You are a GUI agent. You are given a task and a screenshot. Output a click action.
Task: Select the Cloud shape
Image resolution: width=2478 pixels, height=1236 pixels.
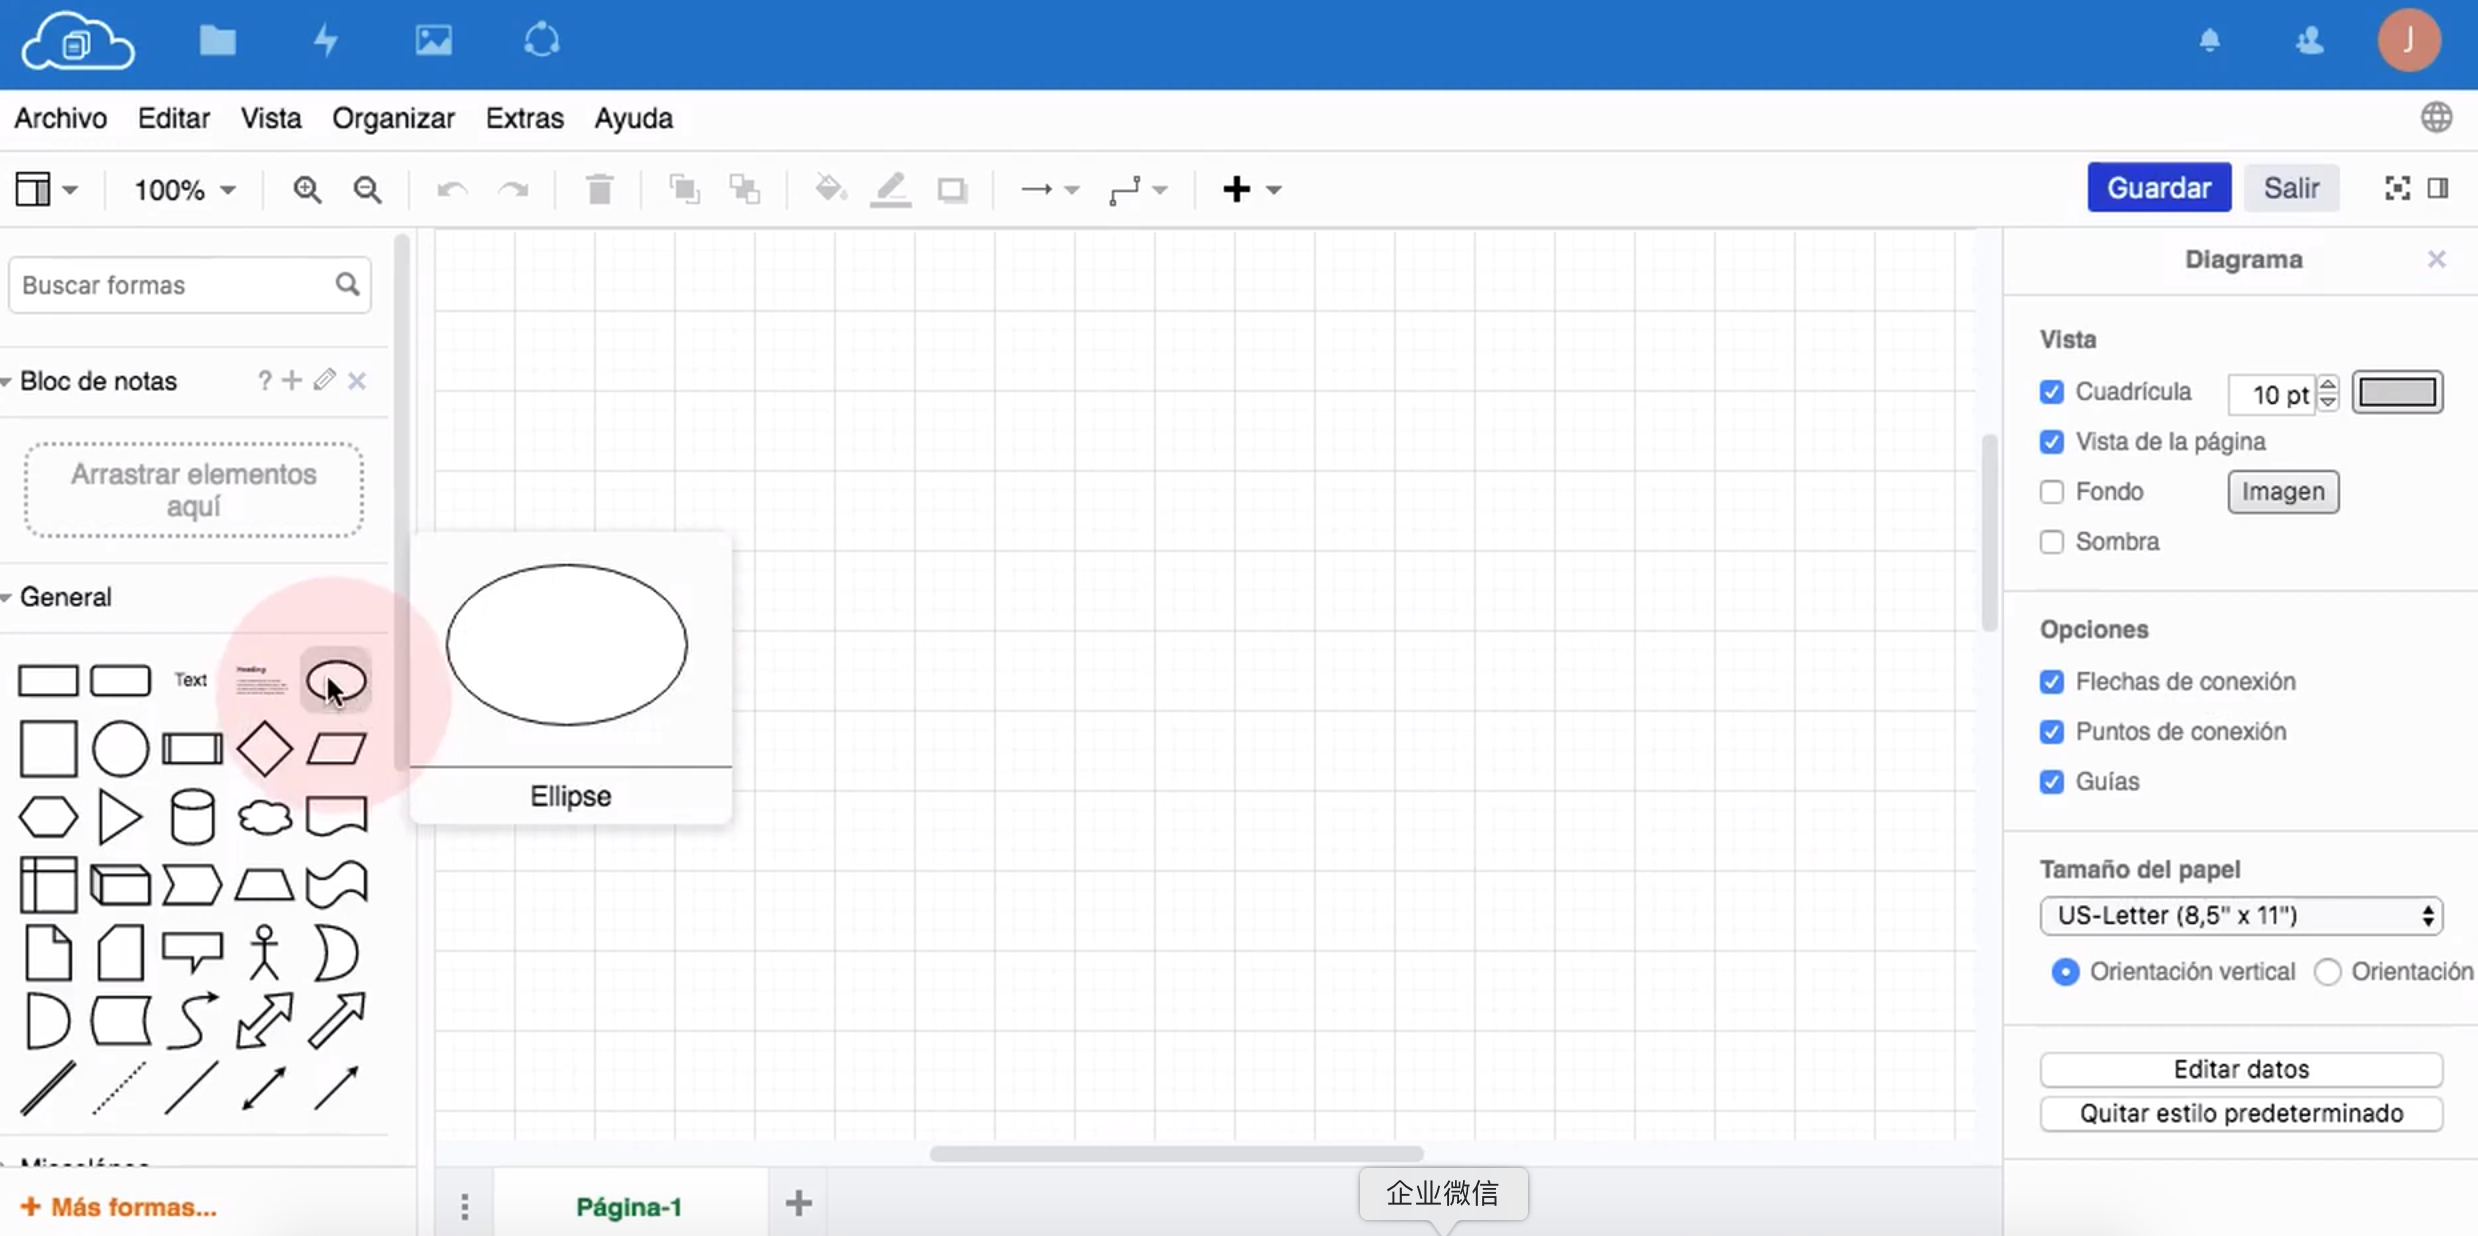coord(264,817)
